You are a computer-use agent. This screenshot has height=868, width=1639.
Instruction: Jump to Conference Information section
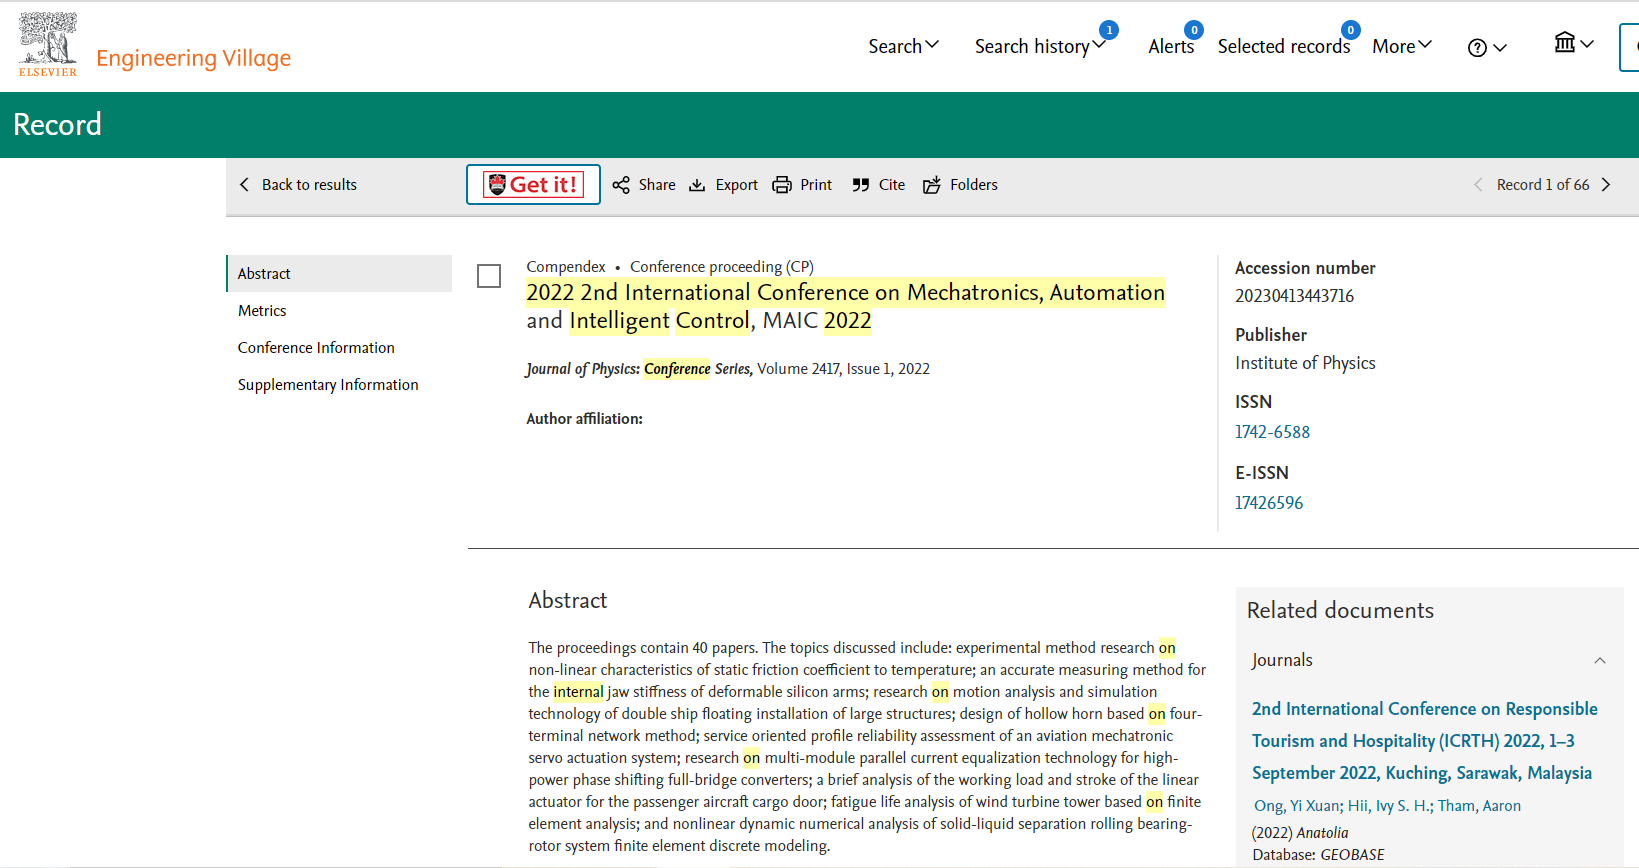tap(316, 348)
